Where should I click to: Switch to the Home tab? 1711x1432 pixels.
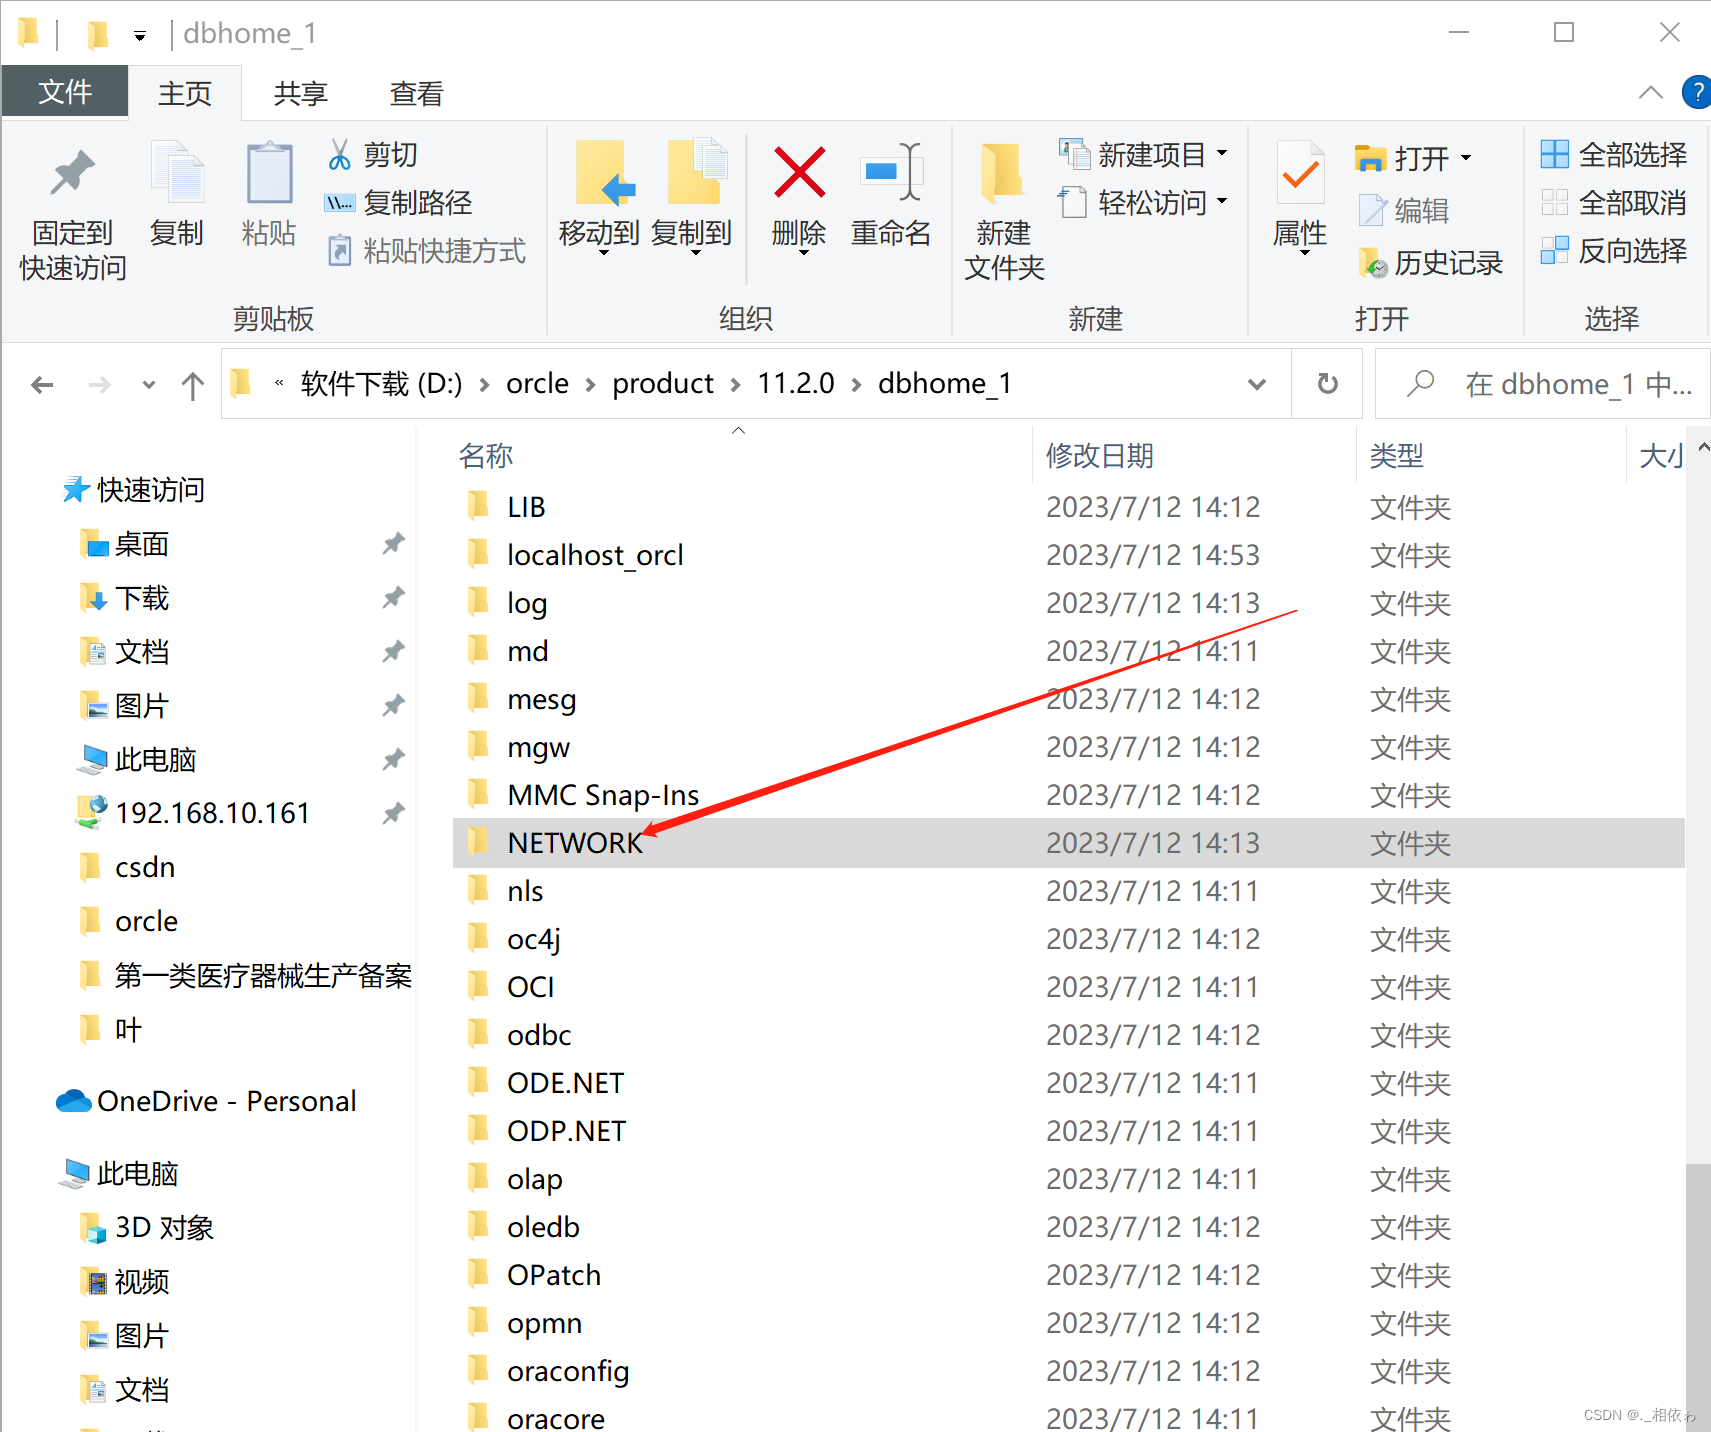click(x=185, y=93)
